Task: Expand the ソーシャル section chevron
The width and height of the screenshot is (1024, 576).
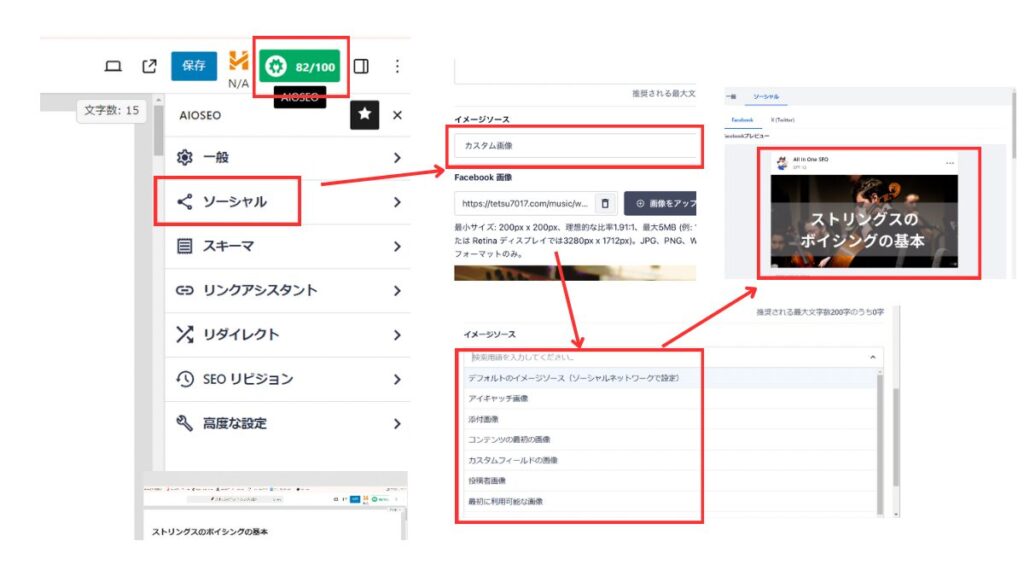Action: pyautogui.click(x=397, y=202)
